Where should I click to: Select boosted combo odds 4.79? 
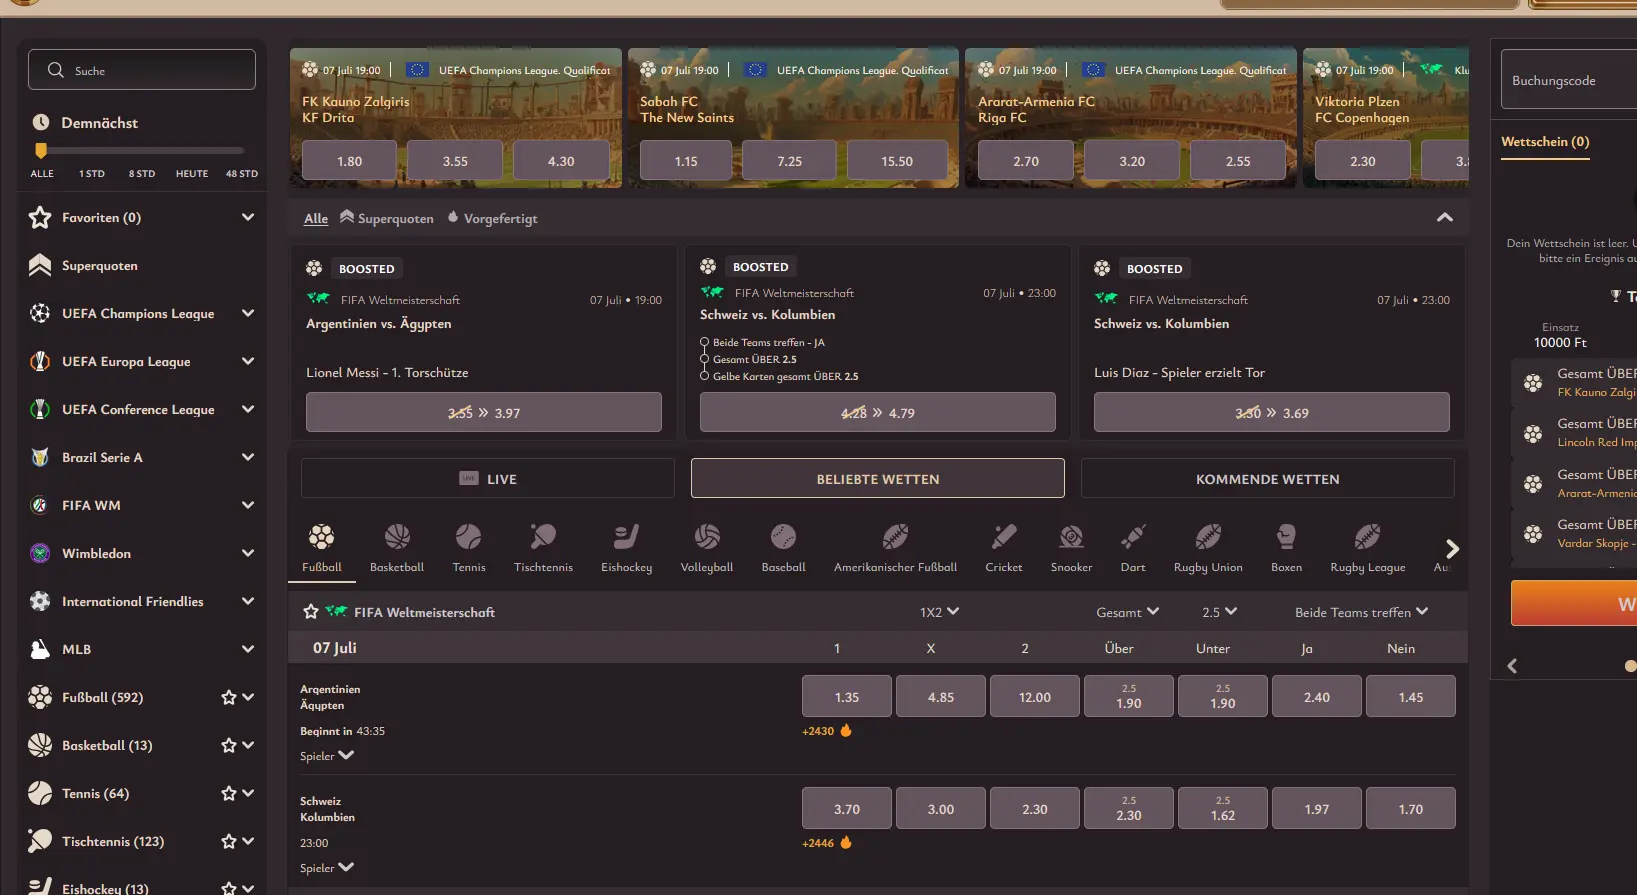(878, 412)
